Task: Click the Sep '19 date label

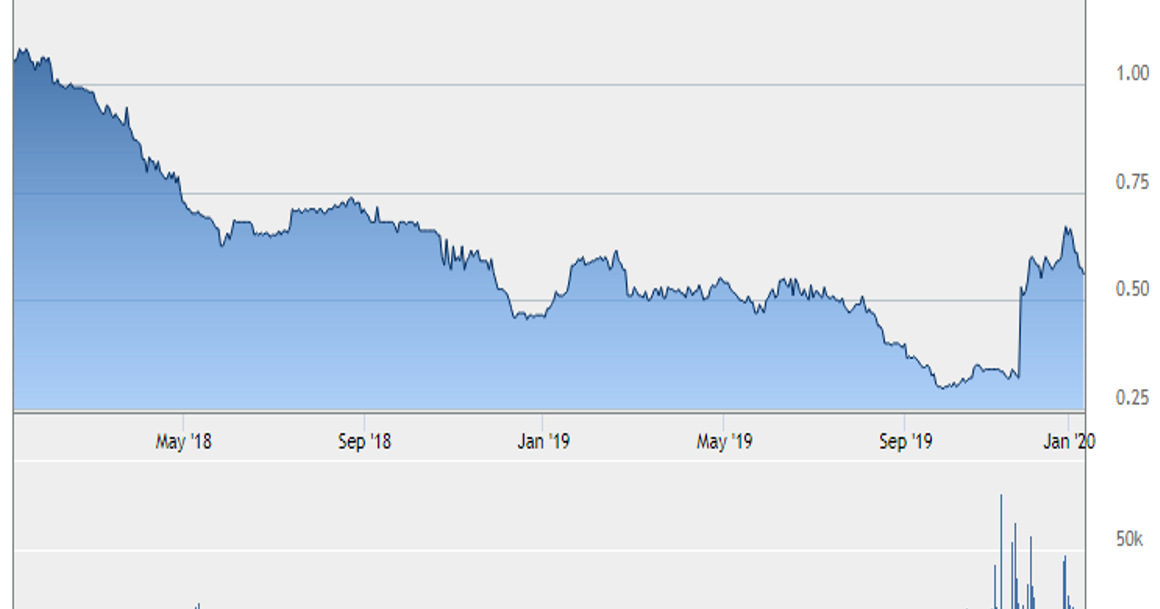Action: click(905, 442)
